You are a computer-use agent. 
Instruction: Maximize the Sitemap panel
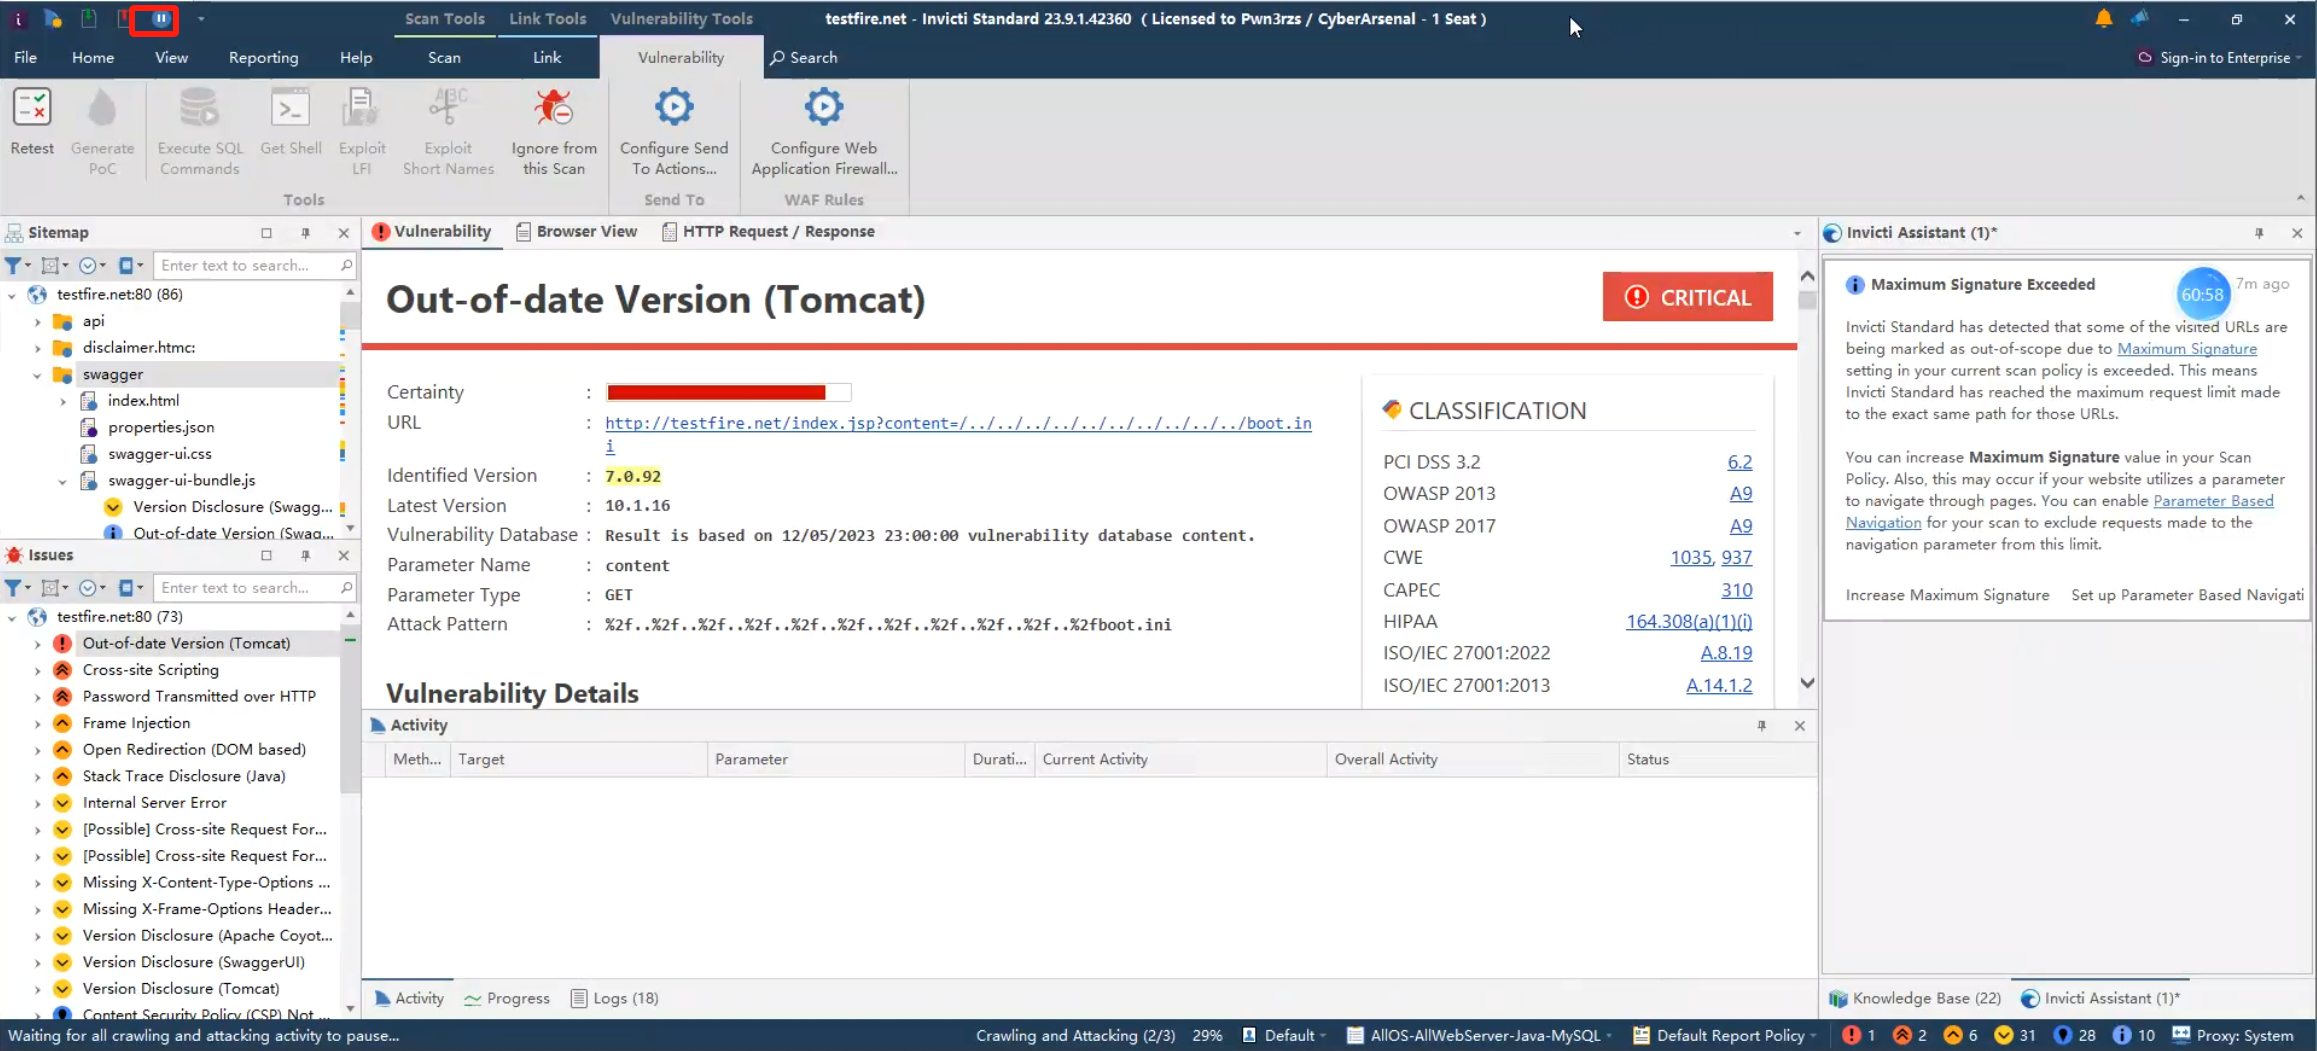tap(267, 233)
